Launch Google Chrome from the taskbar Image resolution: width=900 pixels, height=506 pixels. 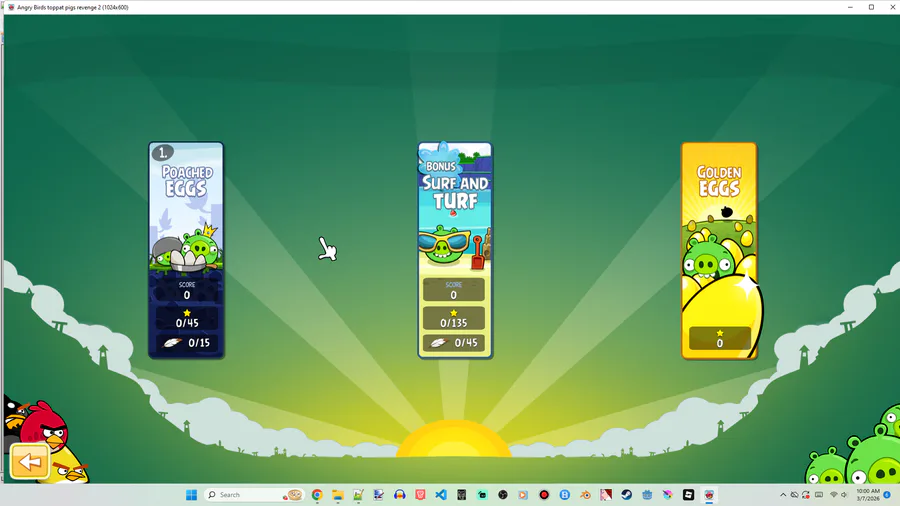317,495
